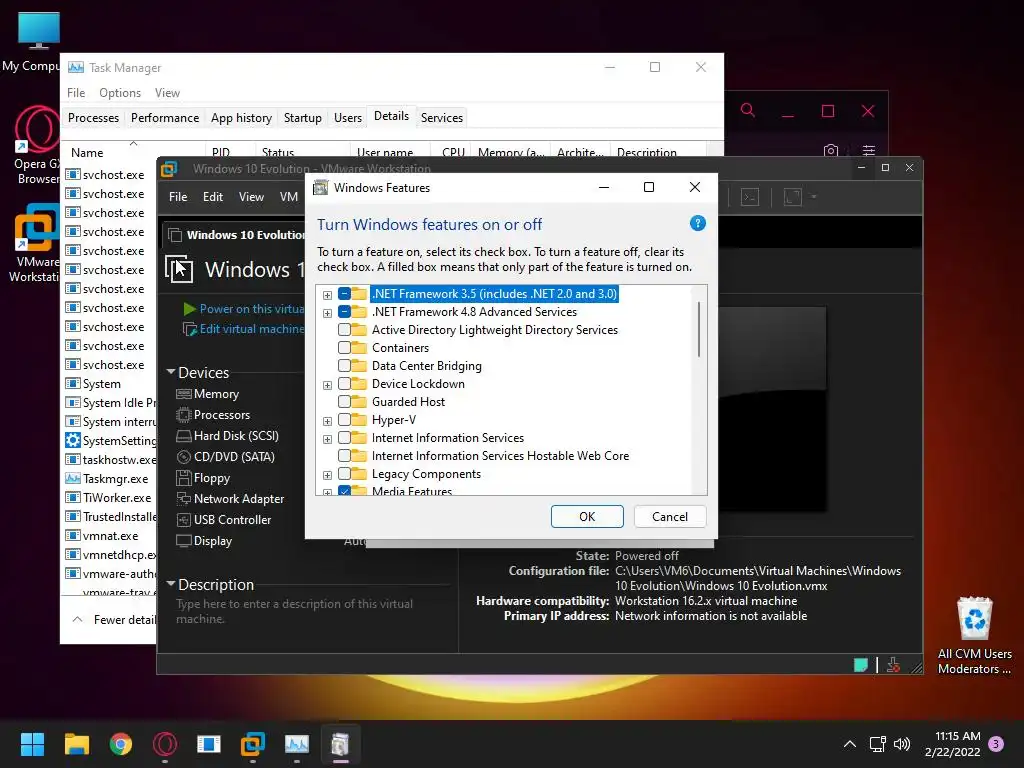Open Task Manager Options menu

pyautogui.click(x=120, y=93)
